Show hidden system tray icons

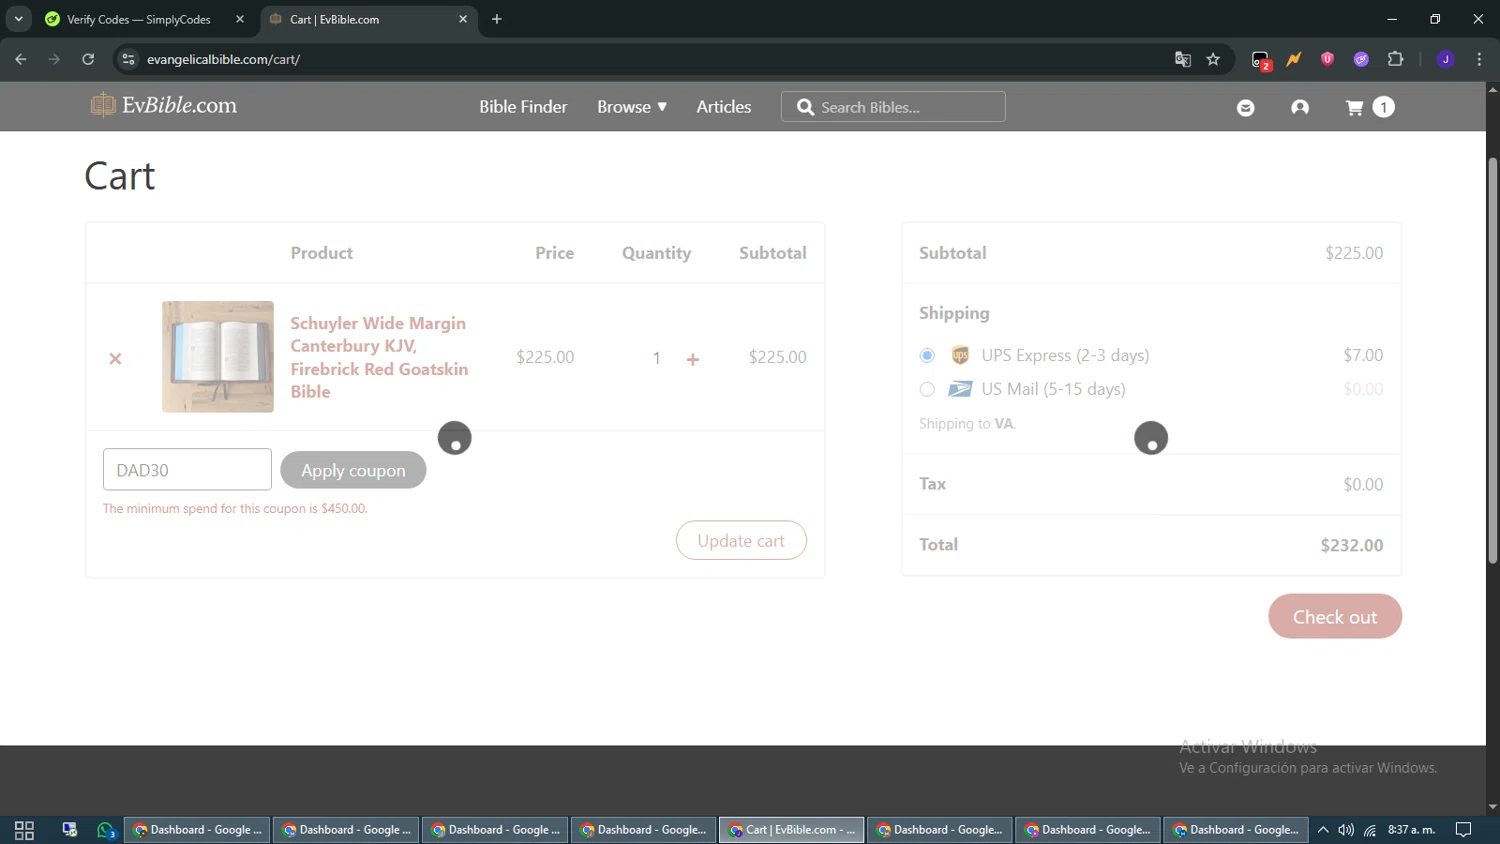1323,830
